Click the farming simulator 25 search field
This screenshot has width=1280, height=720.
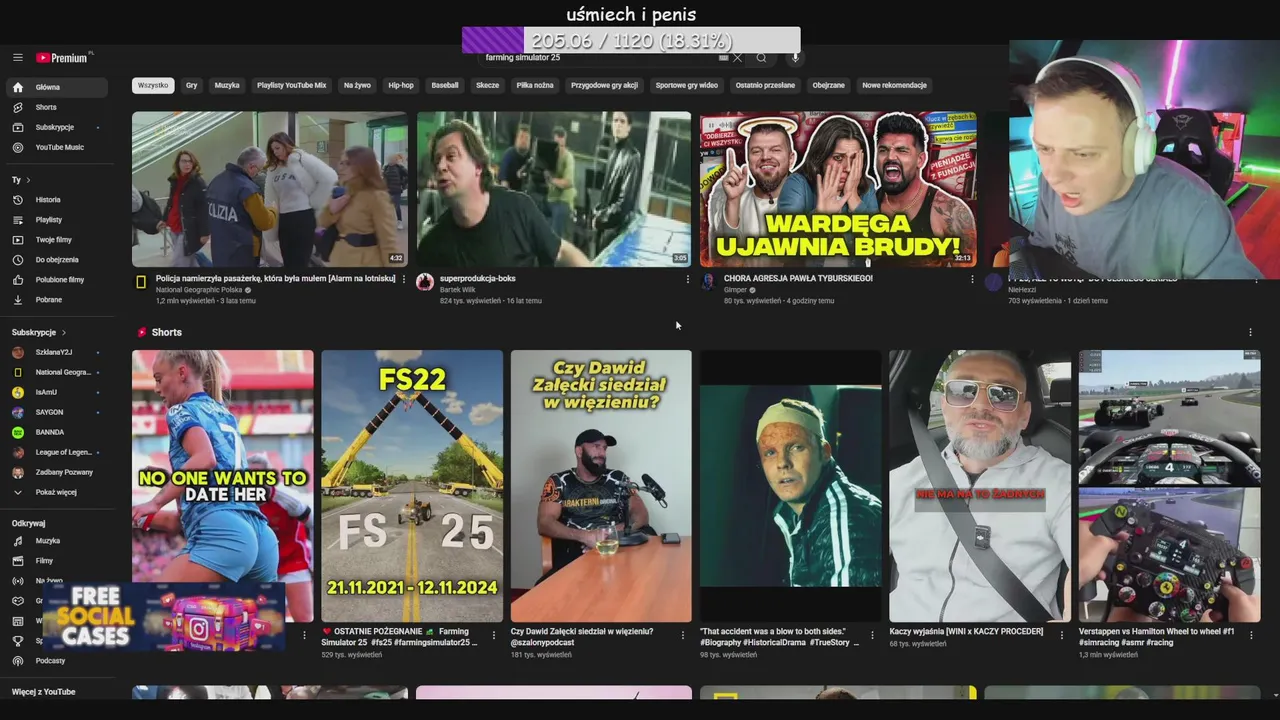[x=597, y=58]
